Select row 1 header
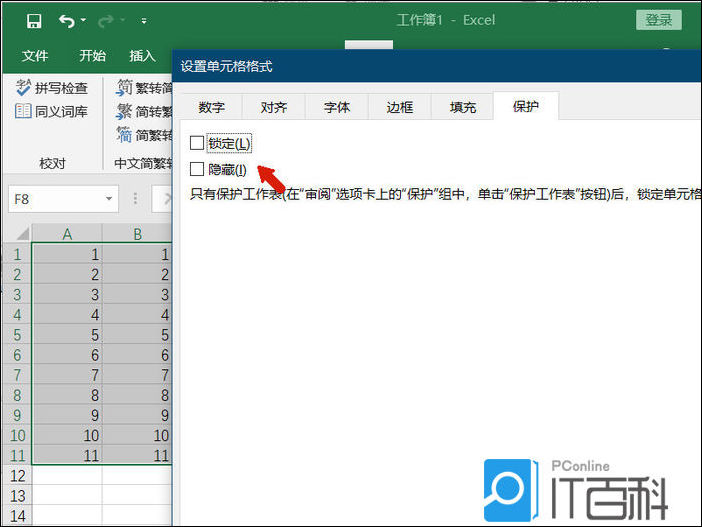The image size is (702, 527). point(17,254)
